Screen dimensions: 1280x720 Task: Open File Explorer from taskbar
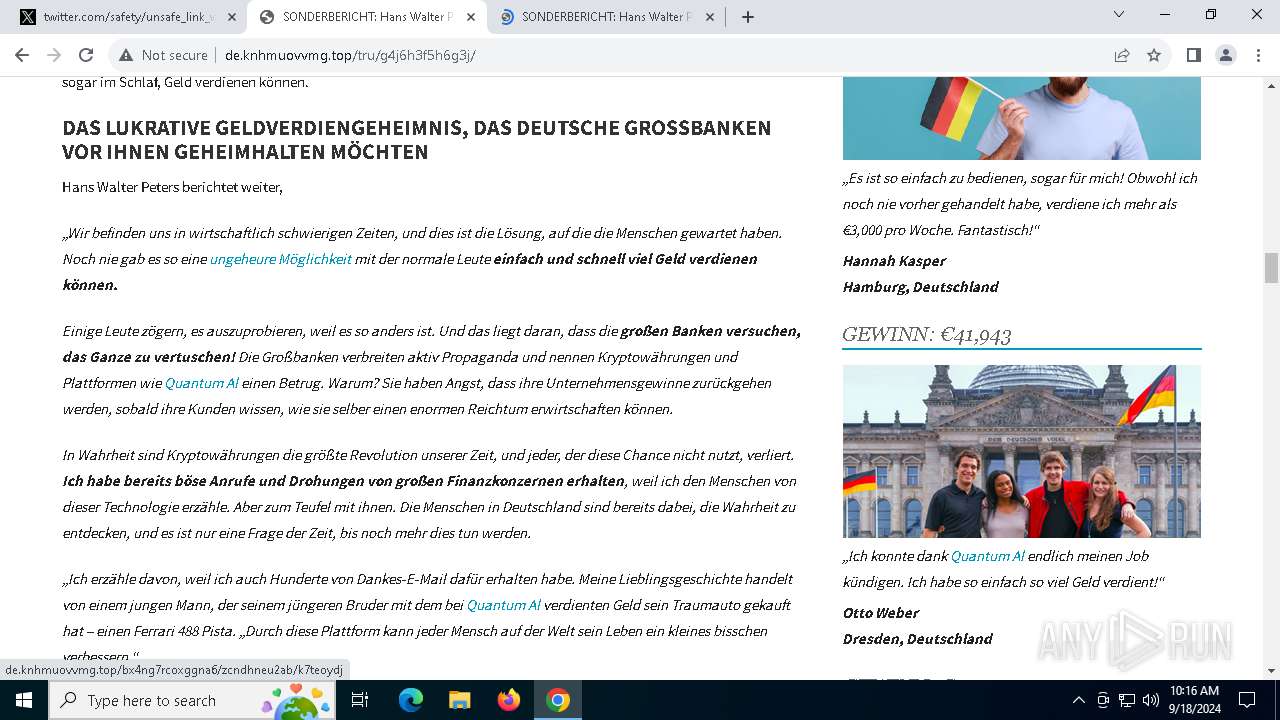(x=459, y=700)
